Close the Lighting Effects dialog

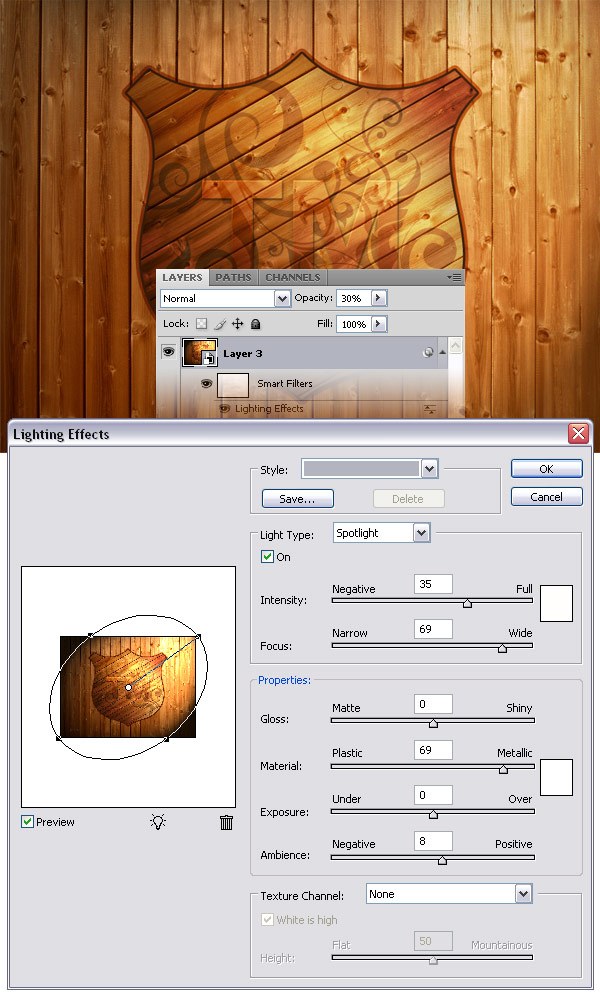[x=578, y=434]
